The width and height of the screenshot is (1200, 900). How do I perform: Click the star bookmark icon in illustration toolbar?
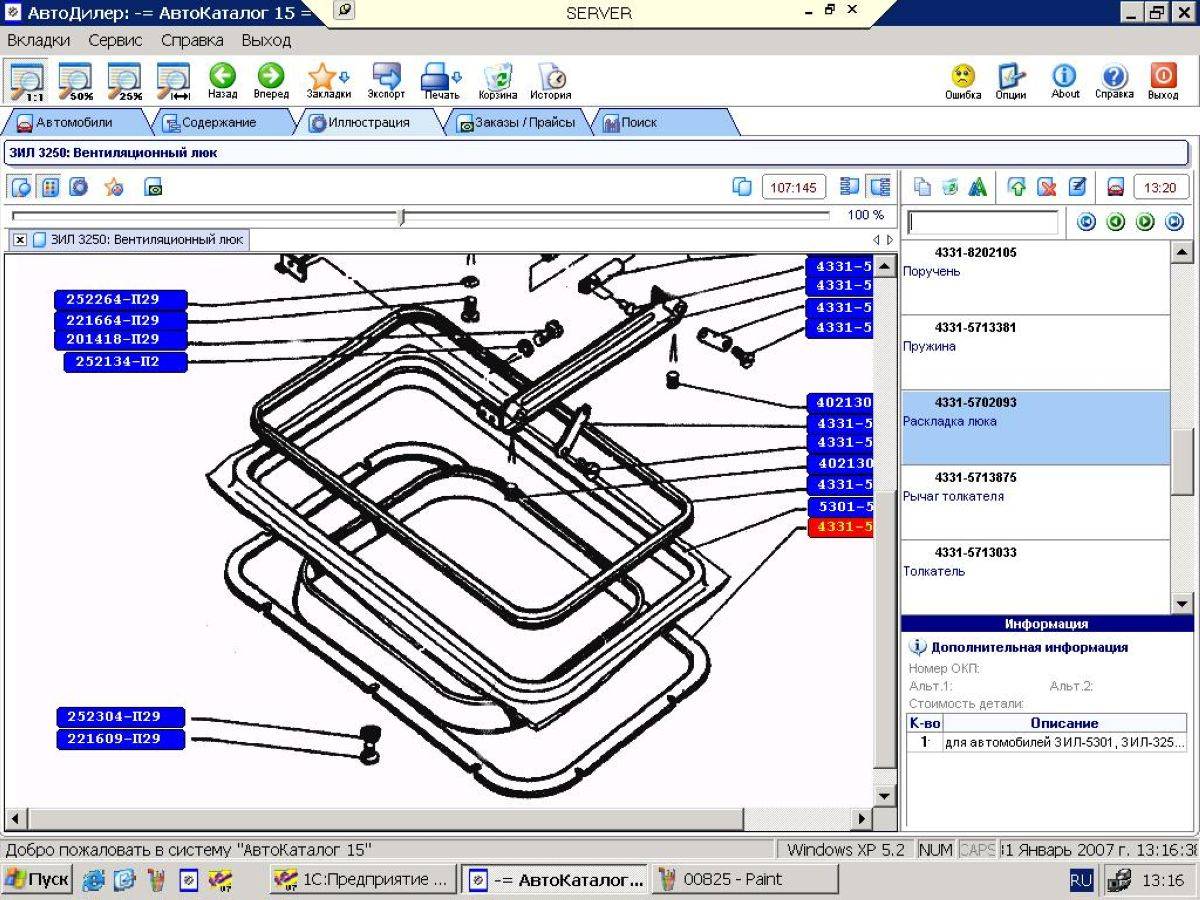[113, 187]
